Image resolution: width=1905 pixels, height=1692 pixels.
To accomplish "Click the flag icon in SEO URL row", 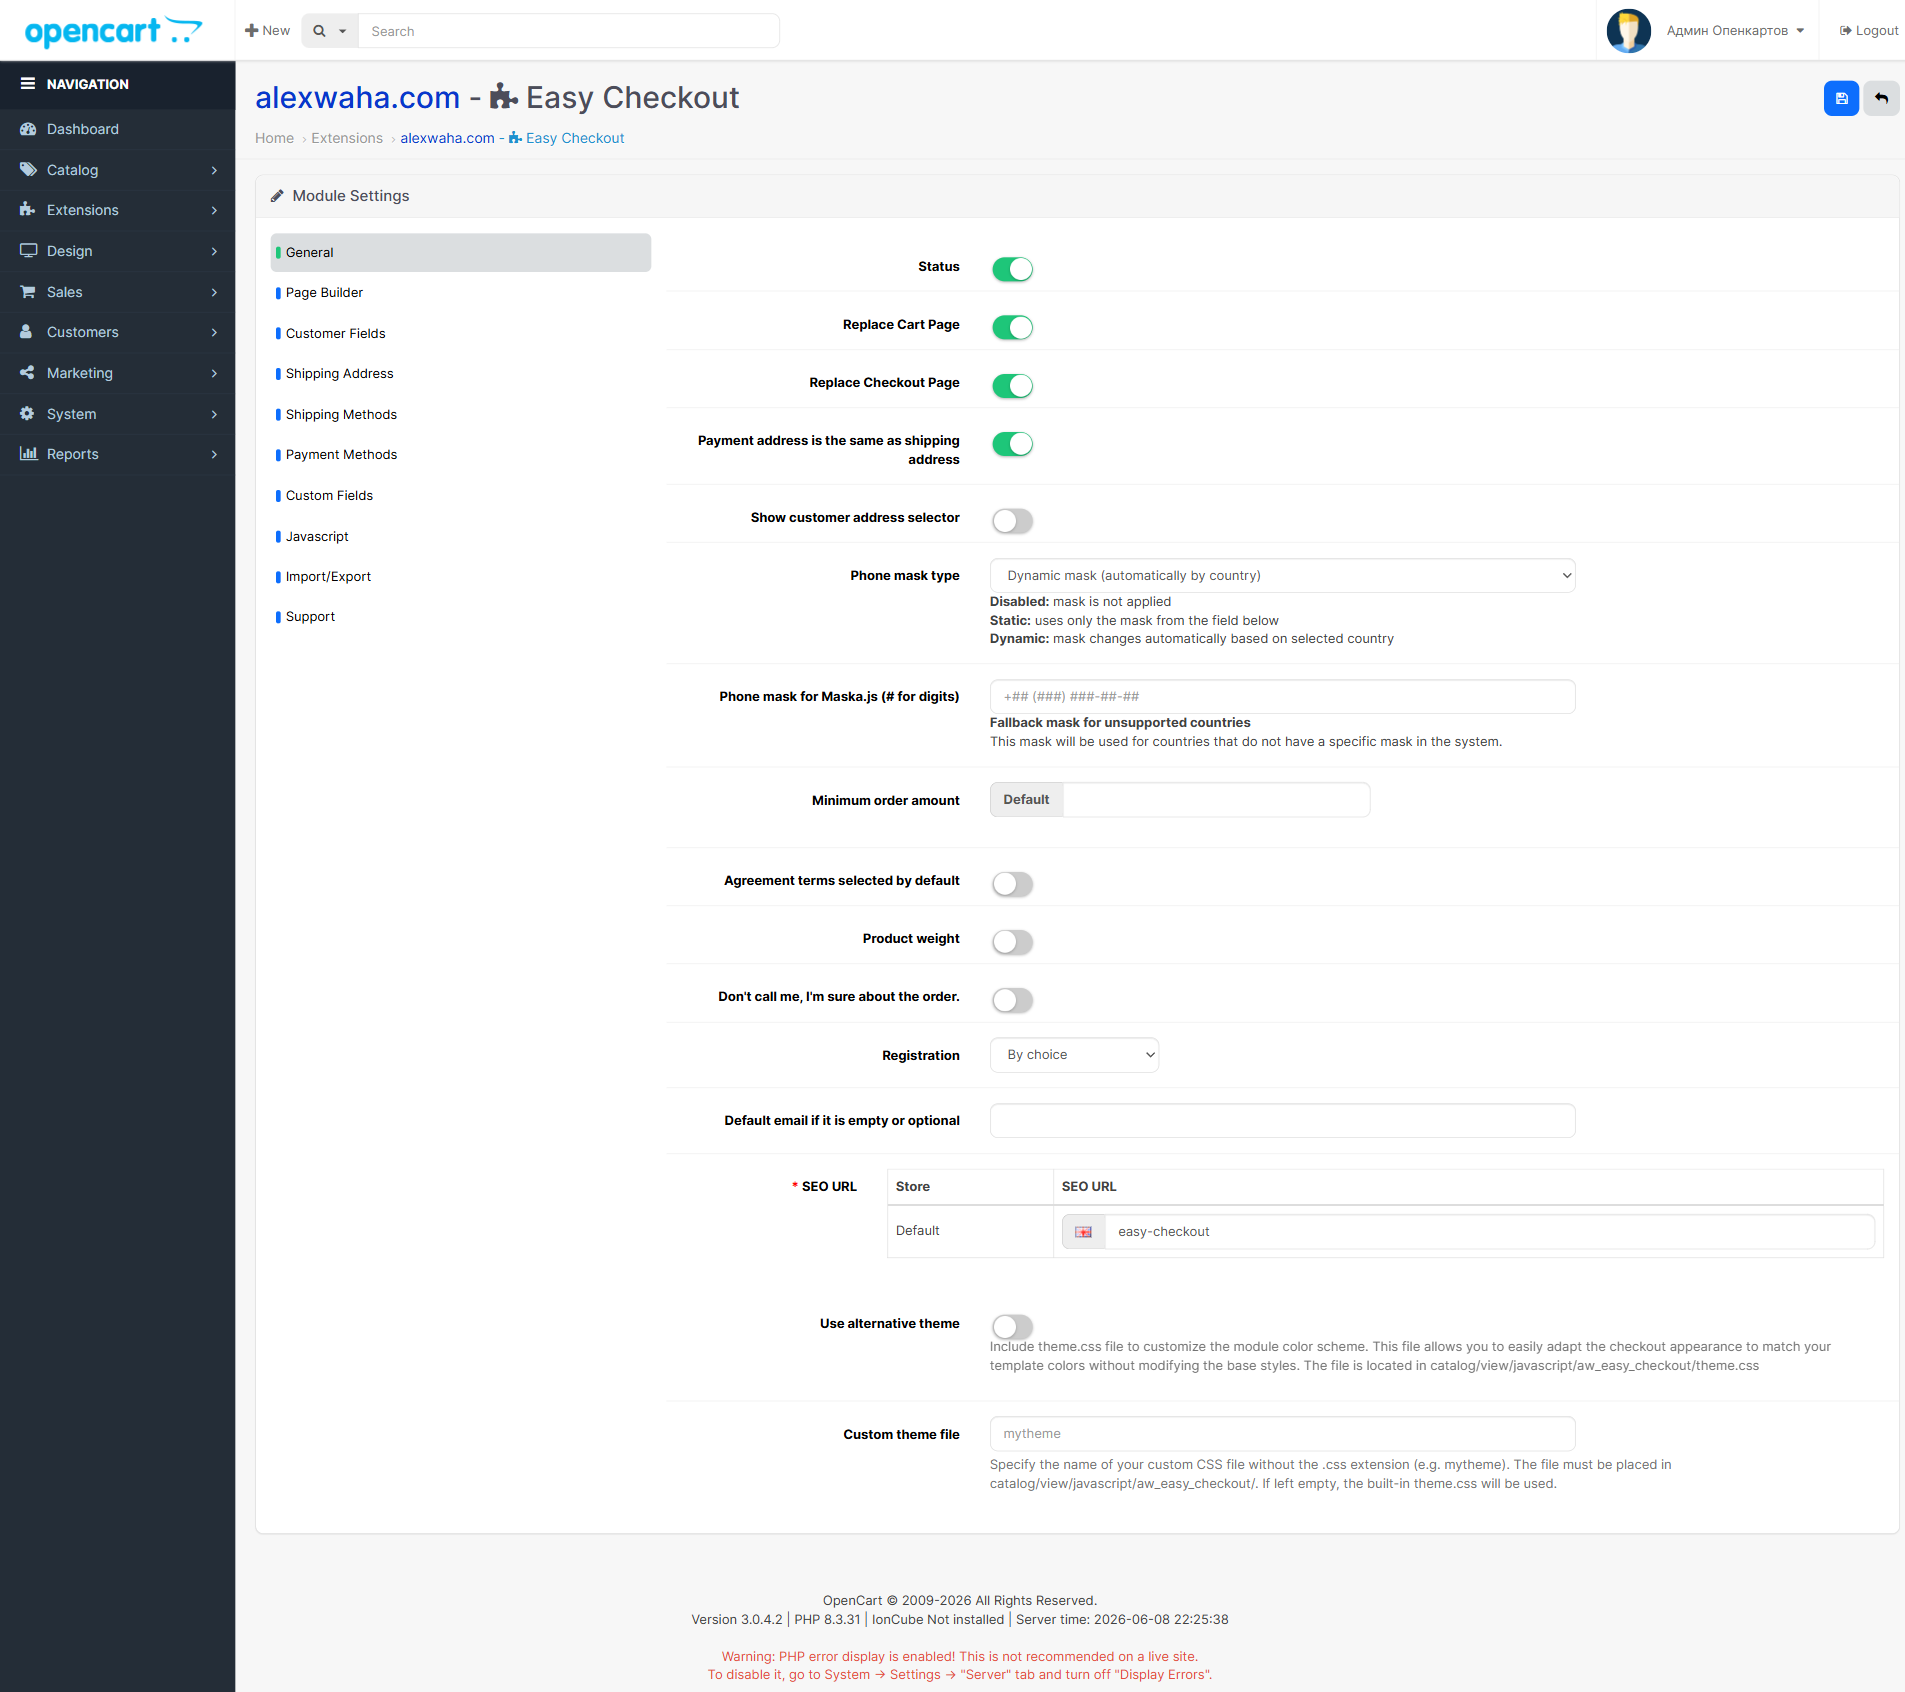I will click(x=1083, y=1232).
